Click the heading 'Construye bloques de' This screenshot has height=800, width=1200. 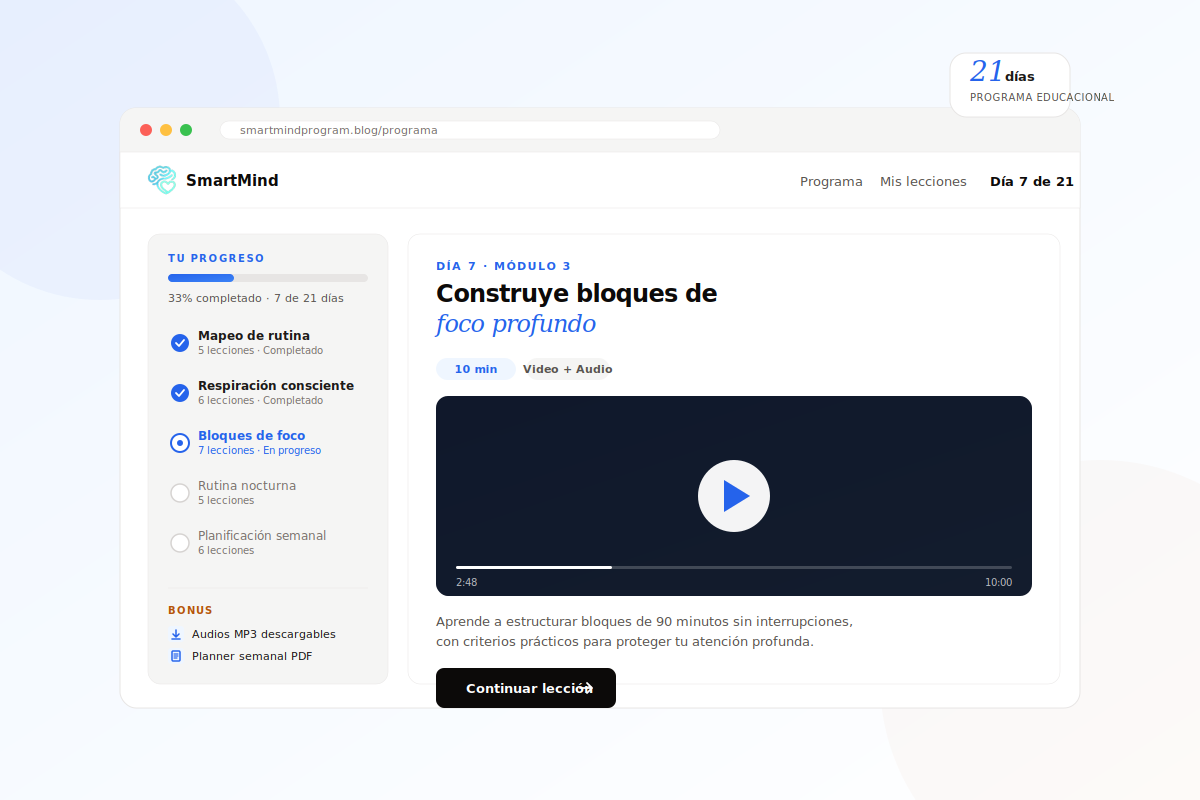click(x=577, y=293)
